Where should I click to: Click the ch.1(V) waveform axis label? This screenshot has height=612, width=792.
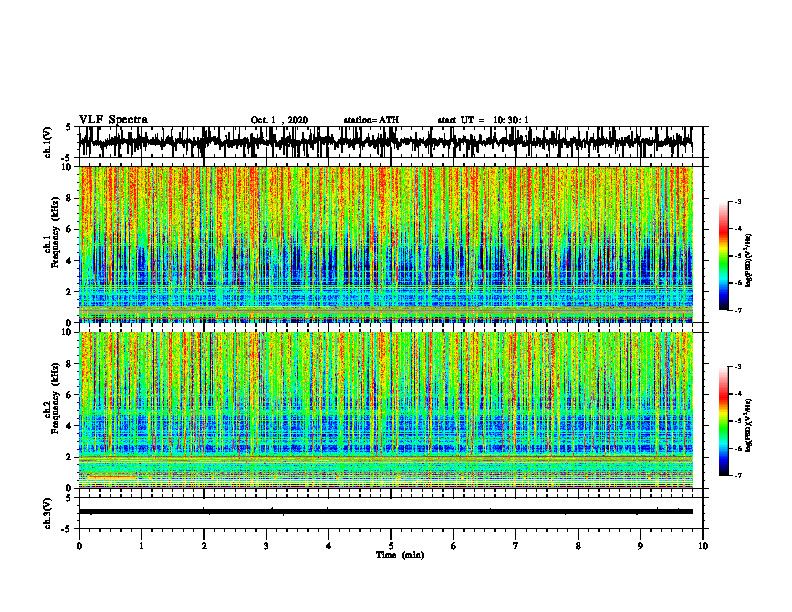(x=48, y=142)
